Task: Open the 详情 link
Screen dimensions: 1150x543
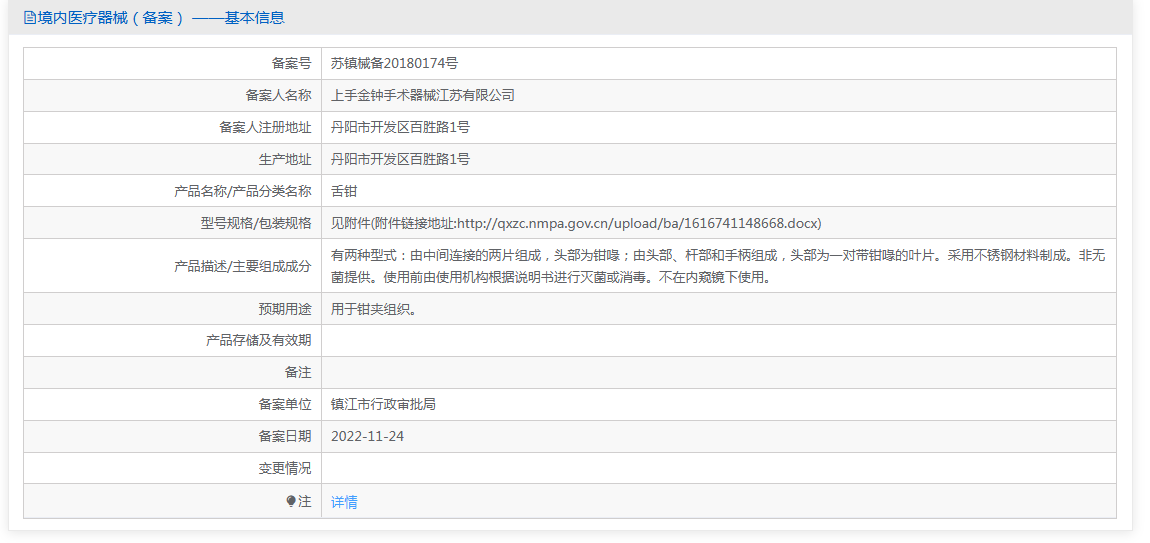Action: 344,502
